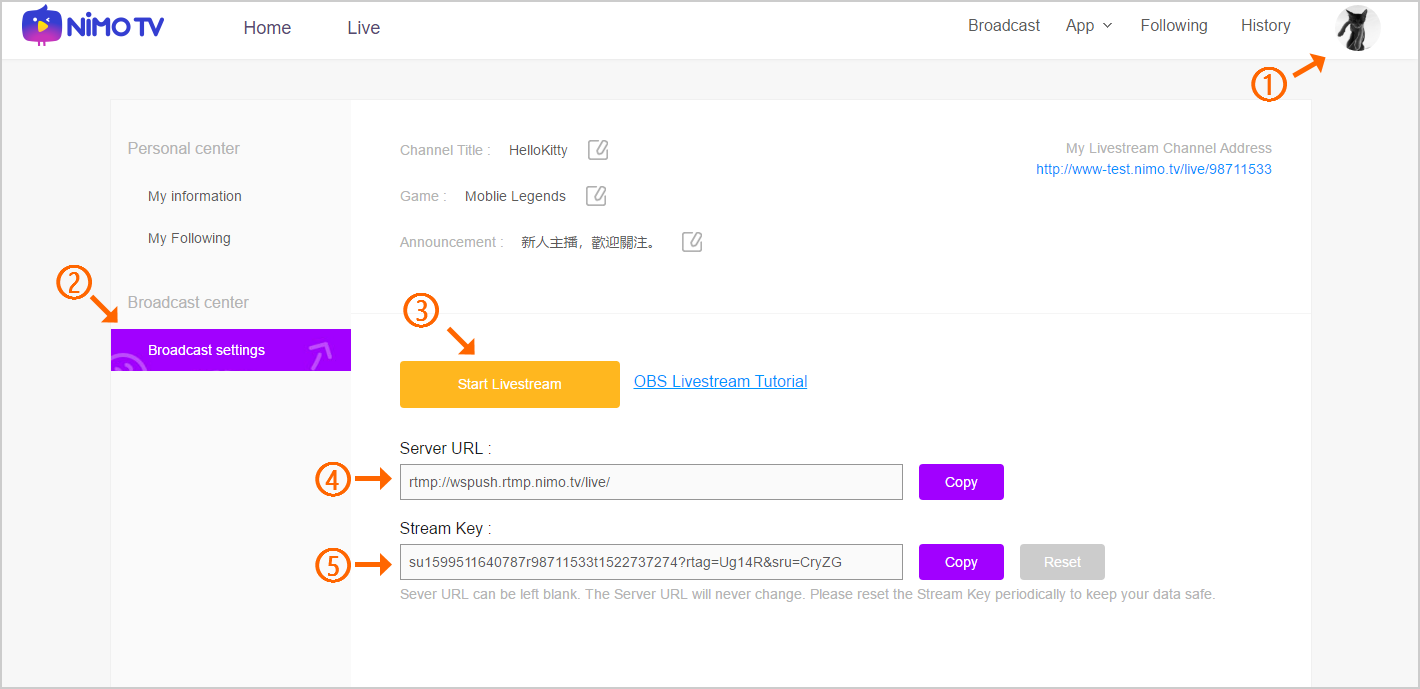The image size is (1420, 689).
Task: Edit the Game using pencil icon
Action: tap(596, 196)
